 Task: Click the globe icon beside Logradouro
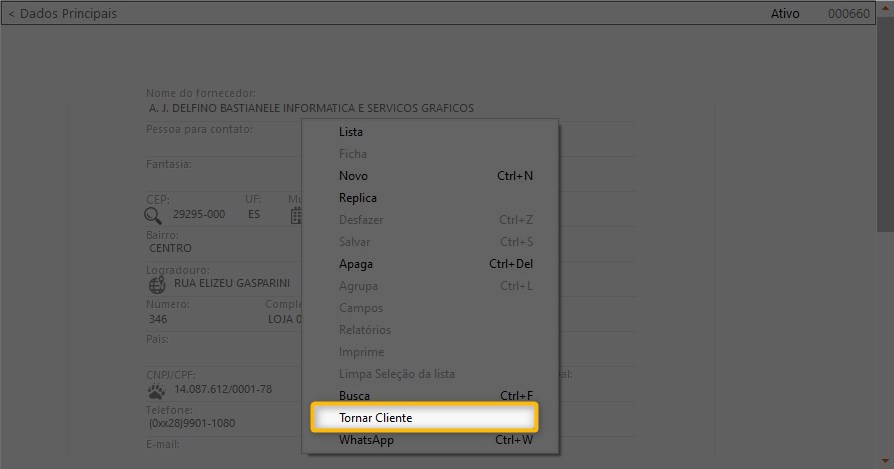coord(156,284)
